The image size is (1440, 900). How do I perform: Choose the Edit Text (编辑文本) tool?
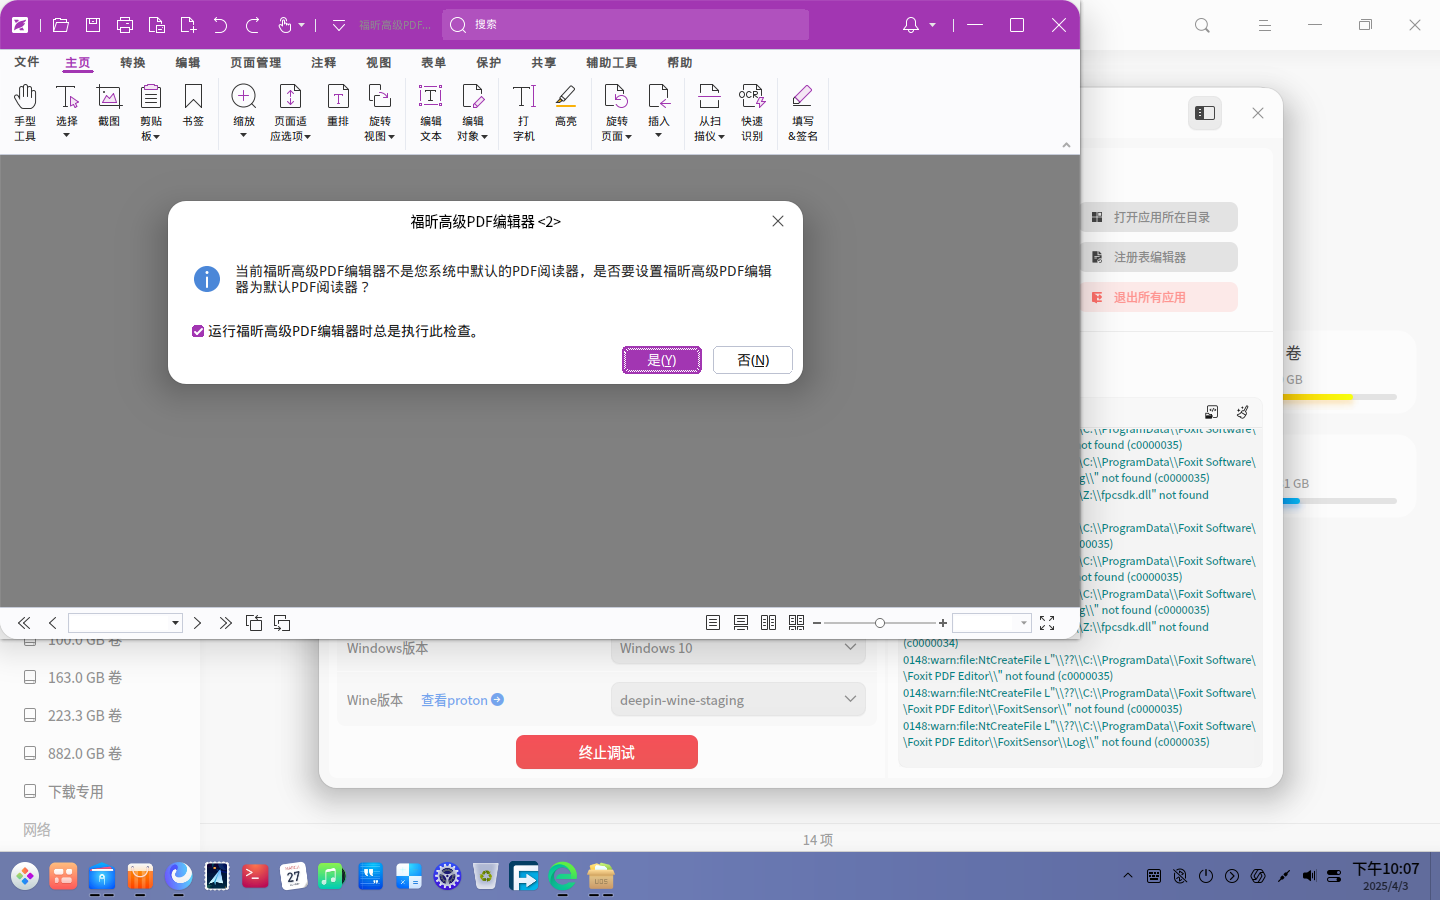click(431, 112)
